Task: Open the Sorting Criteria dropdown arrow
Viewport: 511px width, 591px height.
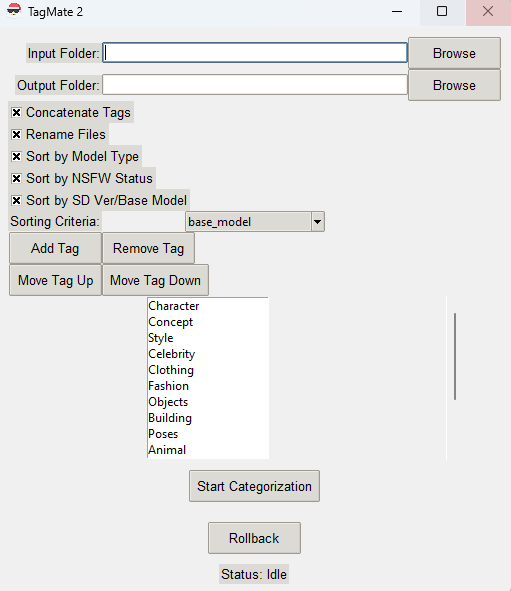Action: pos(318,222)
